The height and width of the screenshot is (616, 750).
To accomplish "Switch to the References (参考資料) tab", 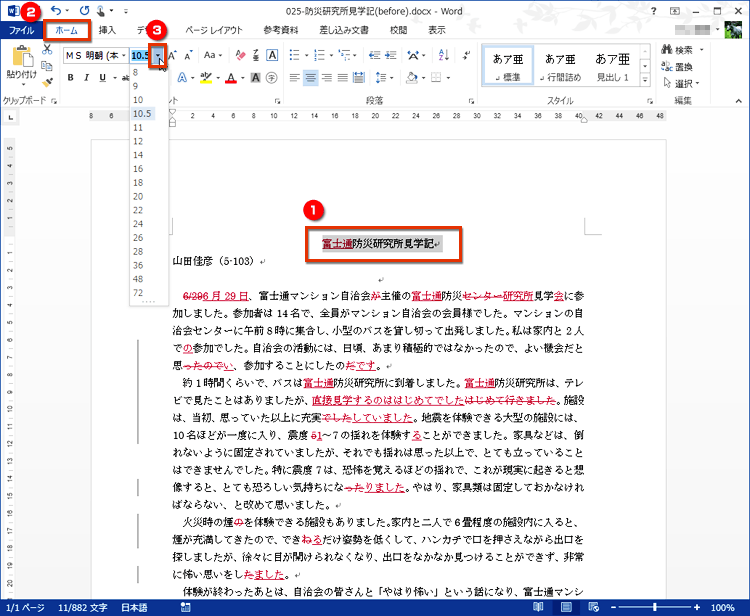I will click(281, 30).
